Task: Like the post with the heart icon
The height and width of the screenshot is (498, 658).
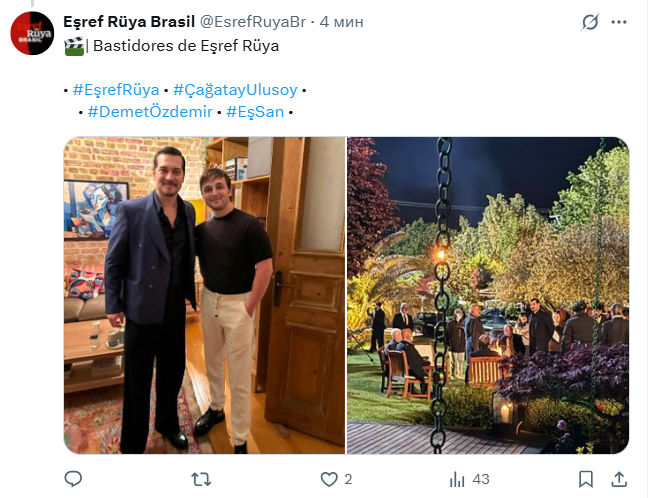Action: coord(328,479)
